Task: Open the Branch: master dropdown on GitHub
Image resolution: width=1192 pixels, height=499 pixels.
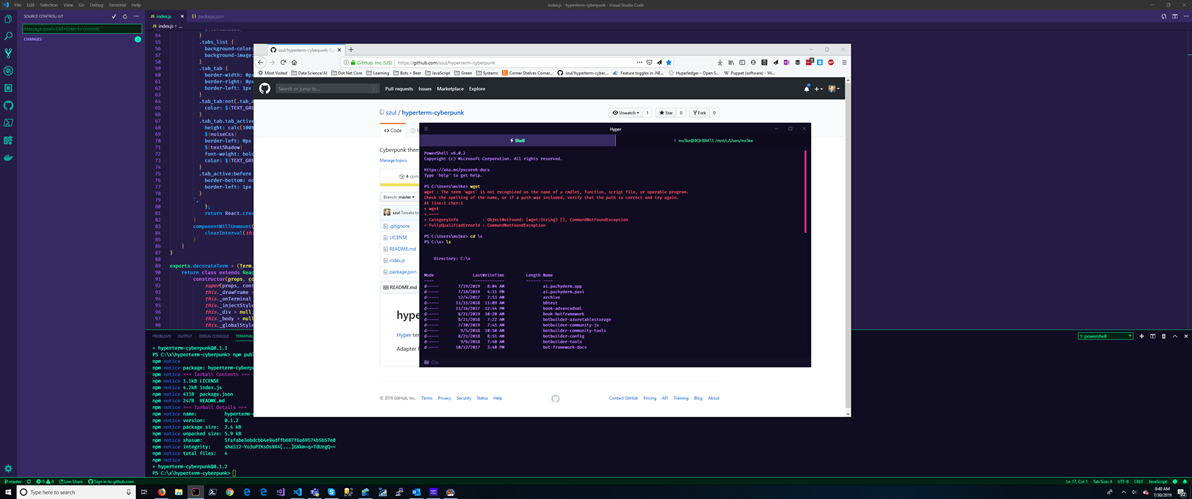Action: pos(398,197)
